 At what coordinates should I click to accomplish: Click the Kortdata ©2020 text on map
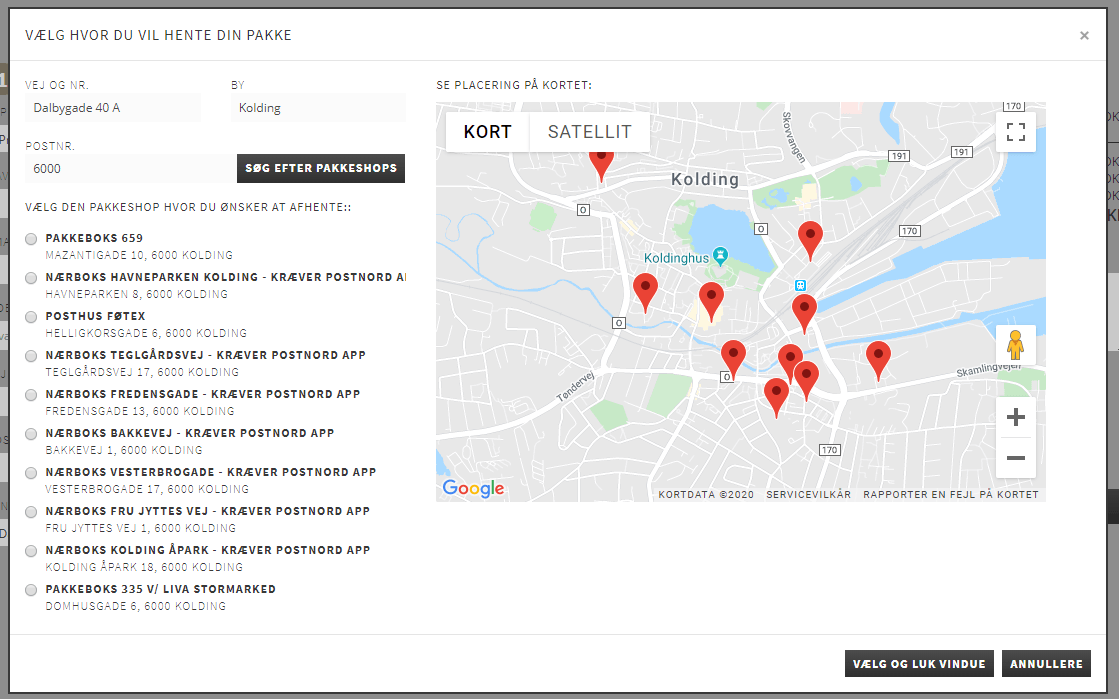[706, 494]
